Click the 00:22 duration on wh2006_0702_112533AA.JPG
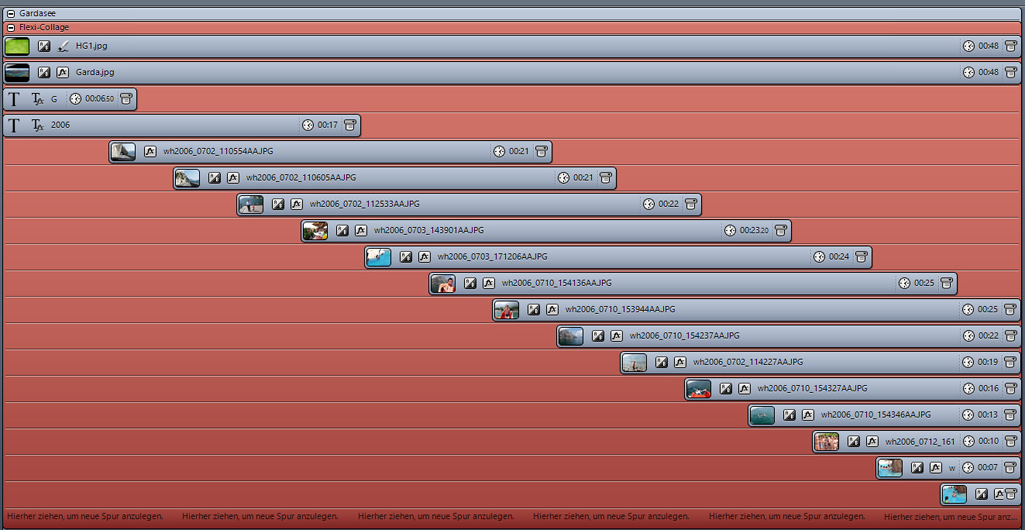 point(668,204)
